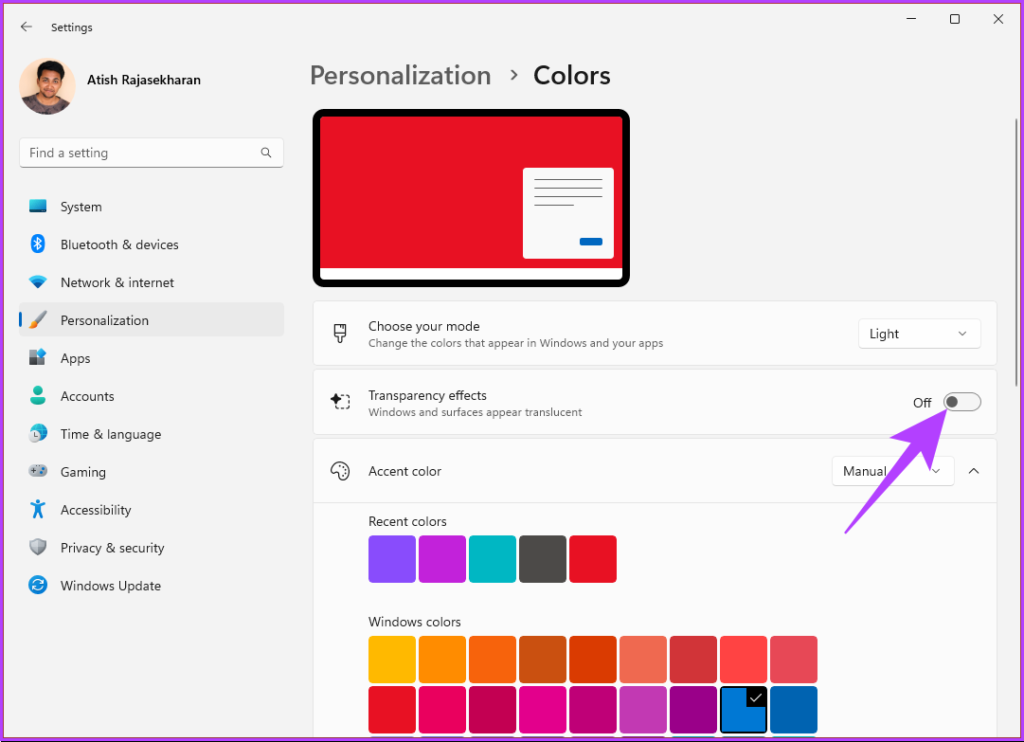Select the purple recent color swatch
1024x742 pixels.
pyautogui.click(x=392, y=559)
